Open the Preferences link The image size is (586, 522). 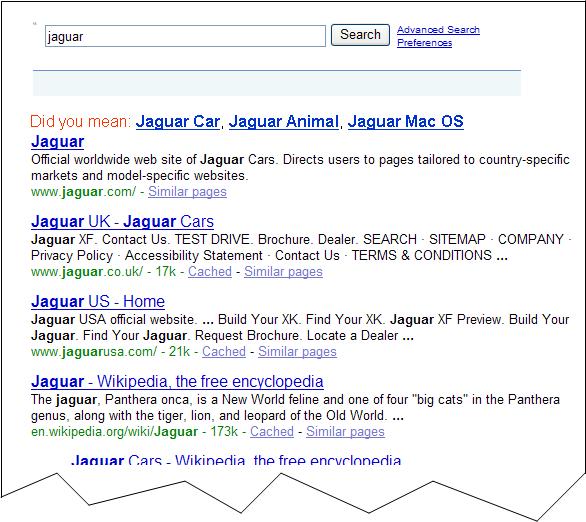[424, 43]
